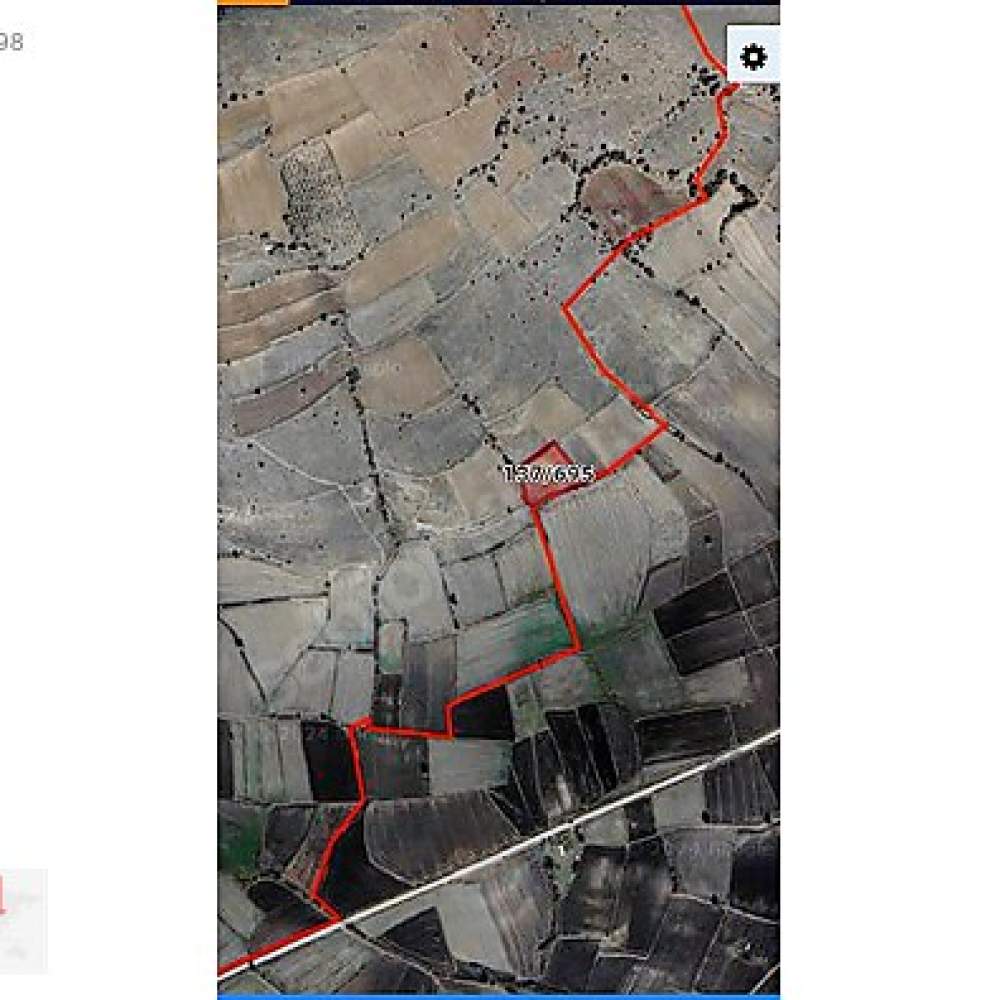Click the blue bar below the map
1000x1000 pixels.
coord(498,996)
